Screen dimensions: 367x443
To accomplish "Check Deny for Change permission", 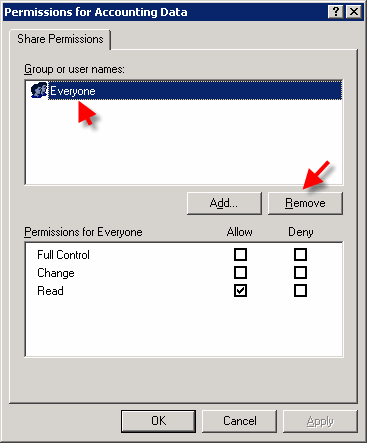I will (x=300, y=273).
